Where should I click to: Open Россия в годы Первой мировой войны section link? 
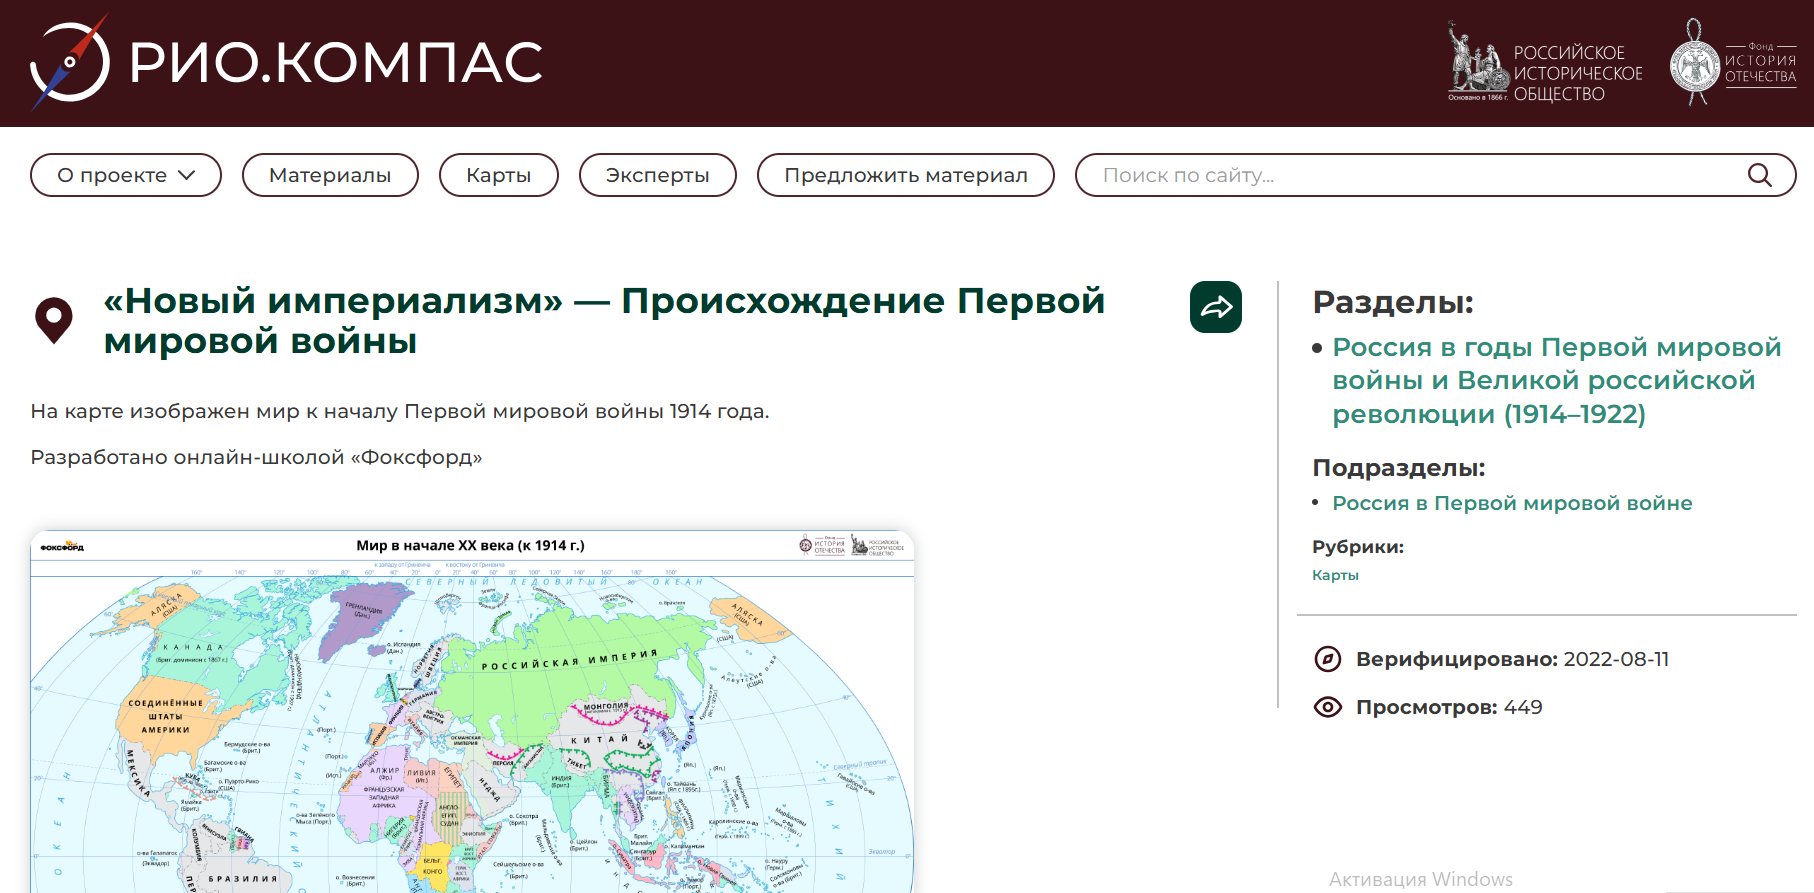[x=1556, y=380]
